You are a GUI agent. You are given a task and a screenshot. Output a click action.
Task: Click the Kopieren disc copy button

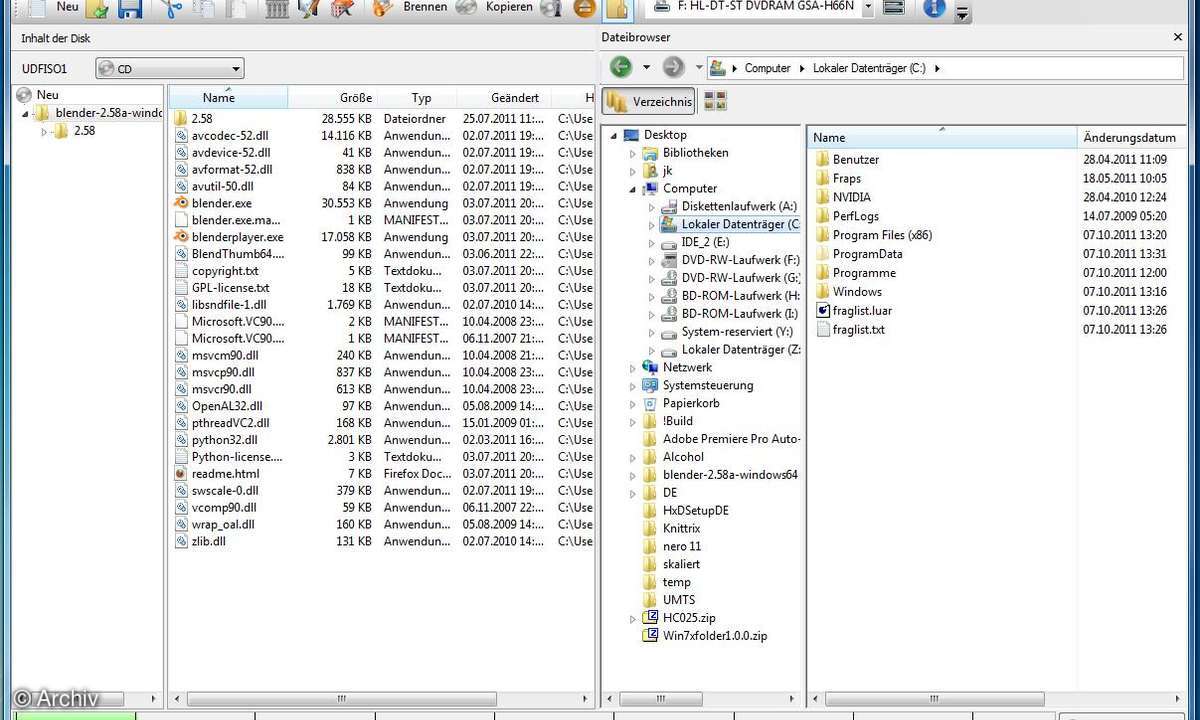[495, 8]
